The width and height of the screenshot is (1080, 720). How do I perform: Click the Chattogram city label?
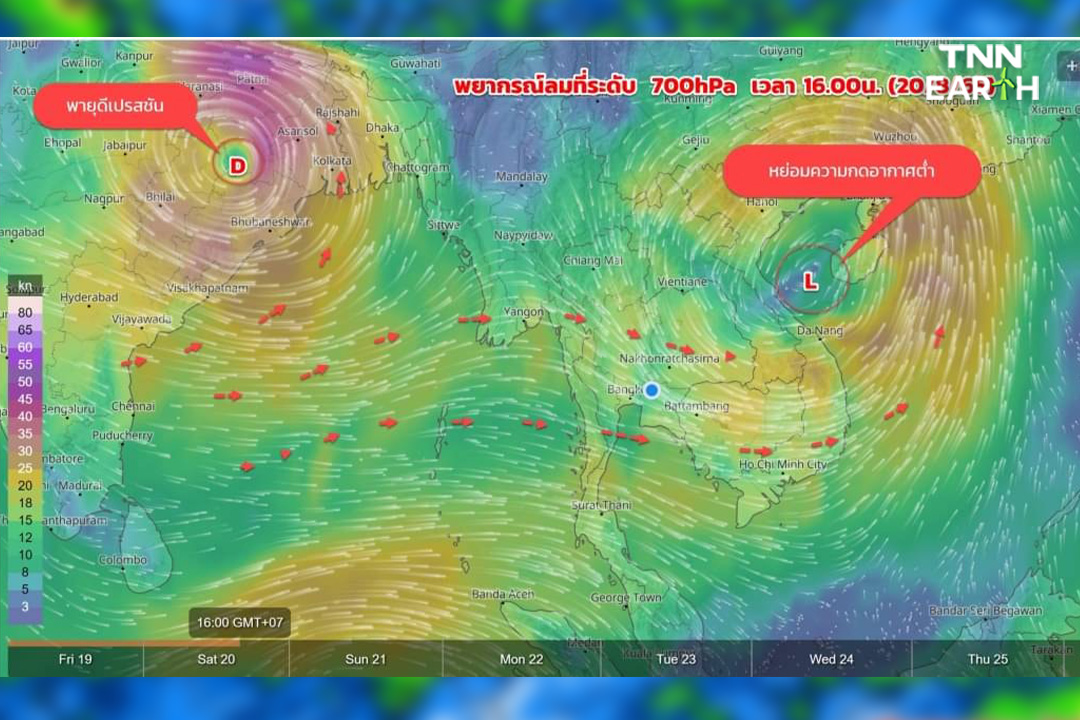pos(418,167)
